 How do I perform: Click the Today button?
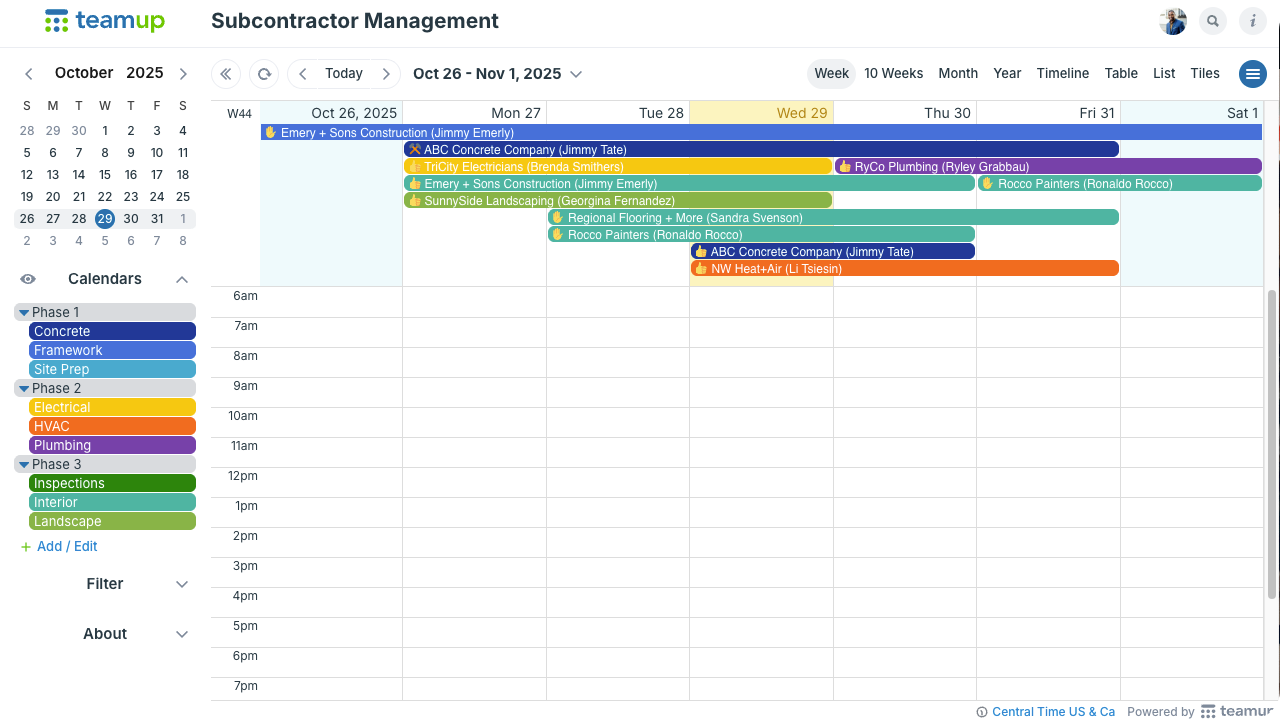[344, 74]
